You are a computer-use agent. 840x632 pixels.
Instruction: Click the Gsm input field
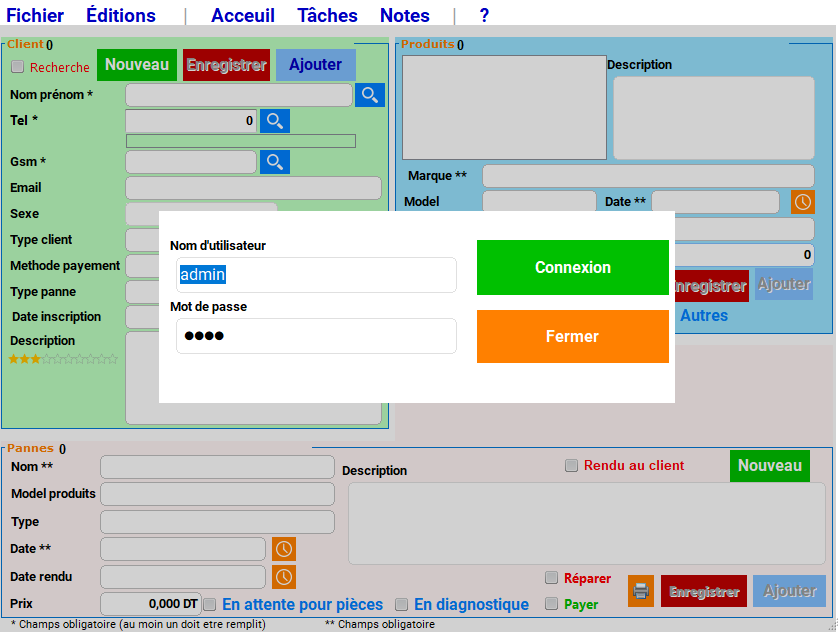(191, 162)
